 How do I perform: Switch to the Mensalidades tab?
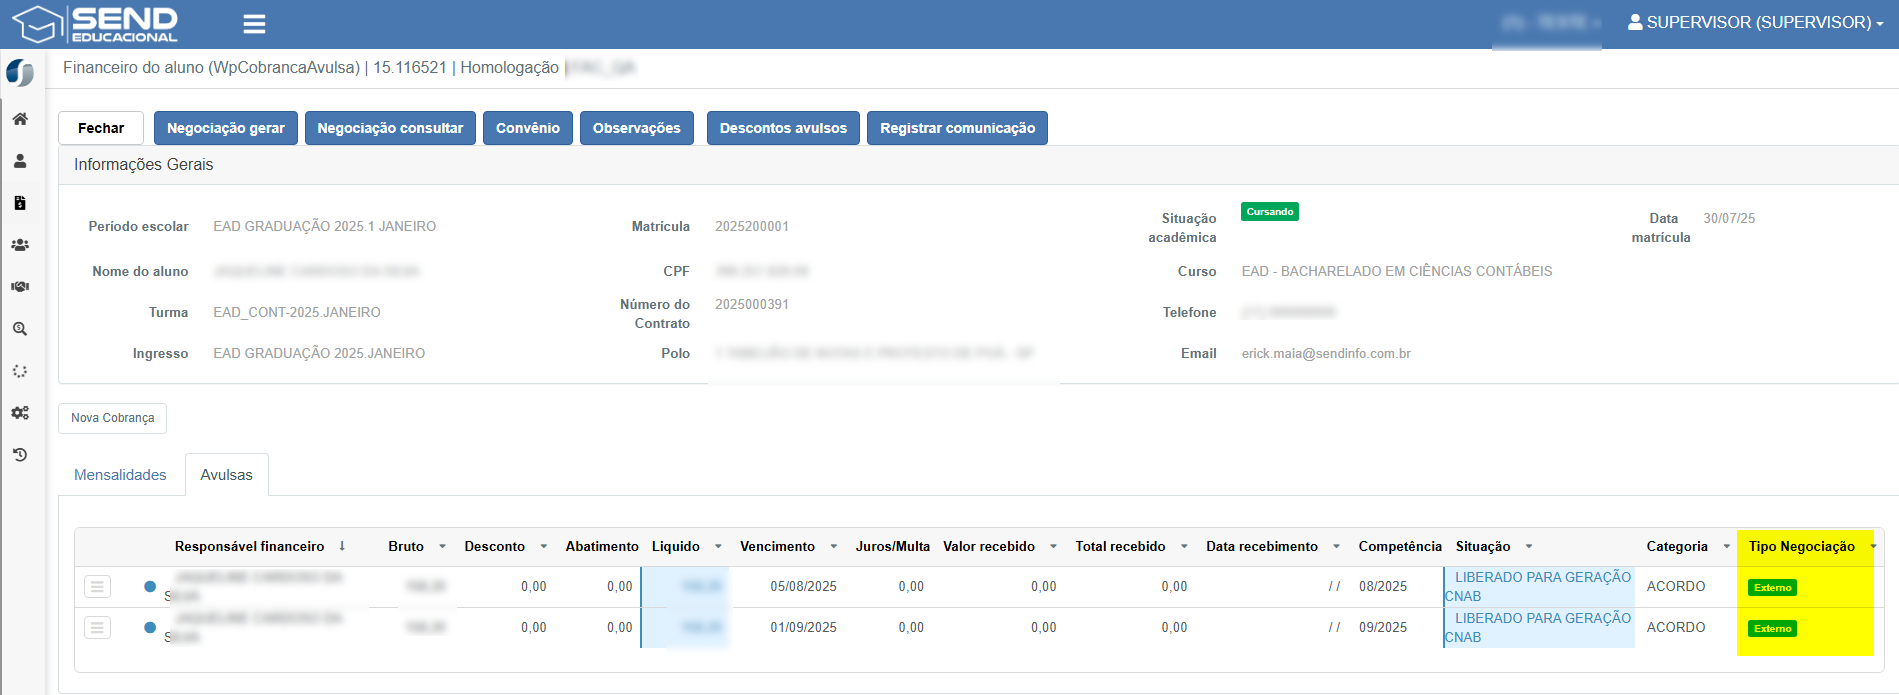(x=120, y=475)
